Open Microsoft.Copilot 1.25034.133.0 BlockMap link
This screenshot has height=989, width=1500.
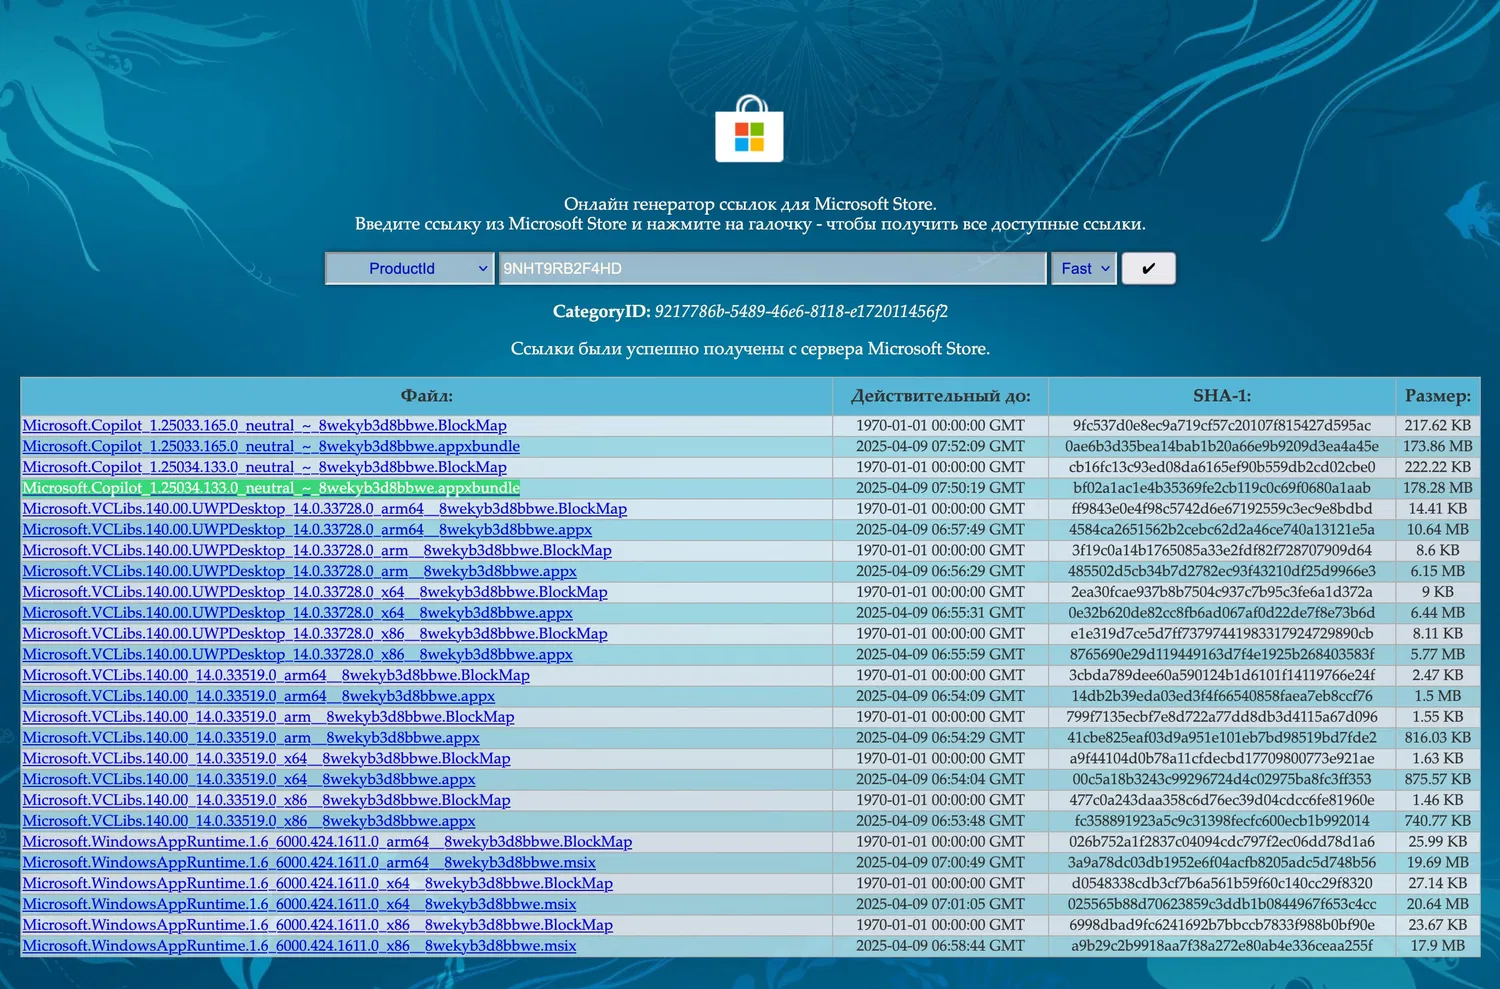pyautogui.click(x=265, y=467)
